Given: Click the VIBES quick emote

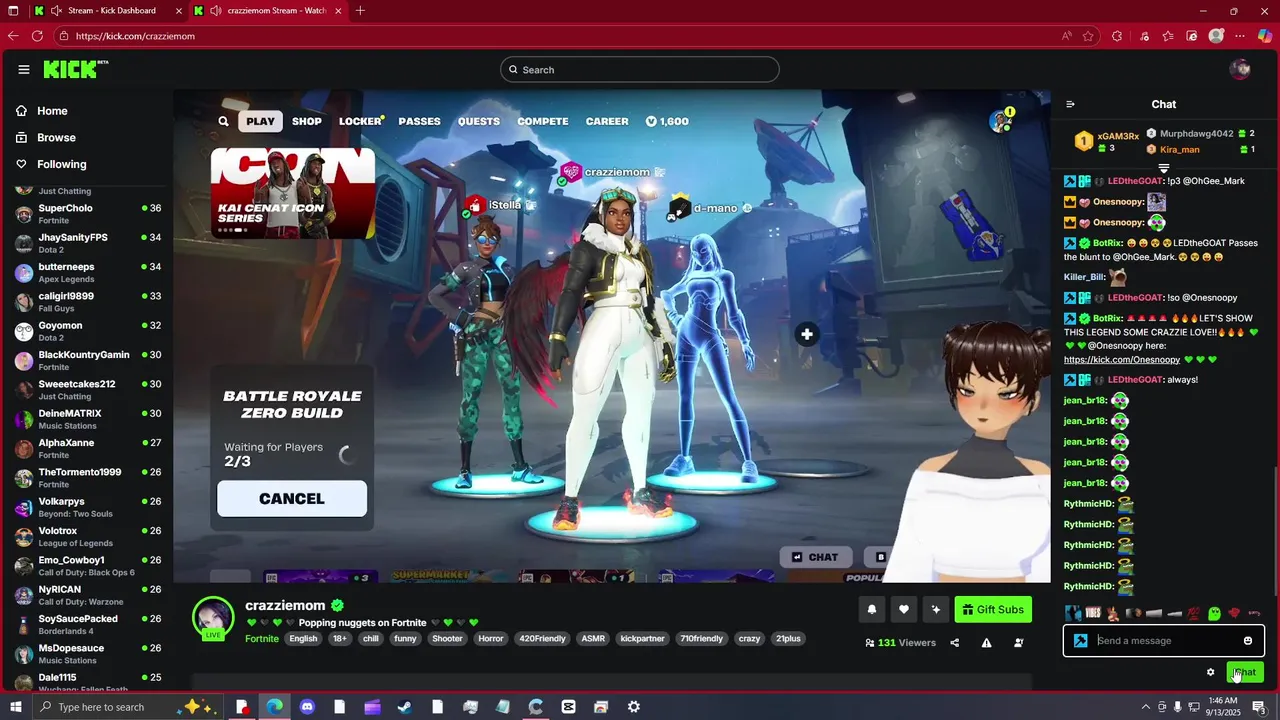Looking at the screenshot, I should click(x=1093, y=613).
